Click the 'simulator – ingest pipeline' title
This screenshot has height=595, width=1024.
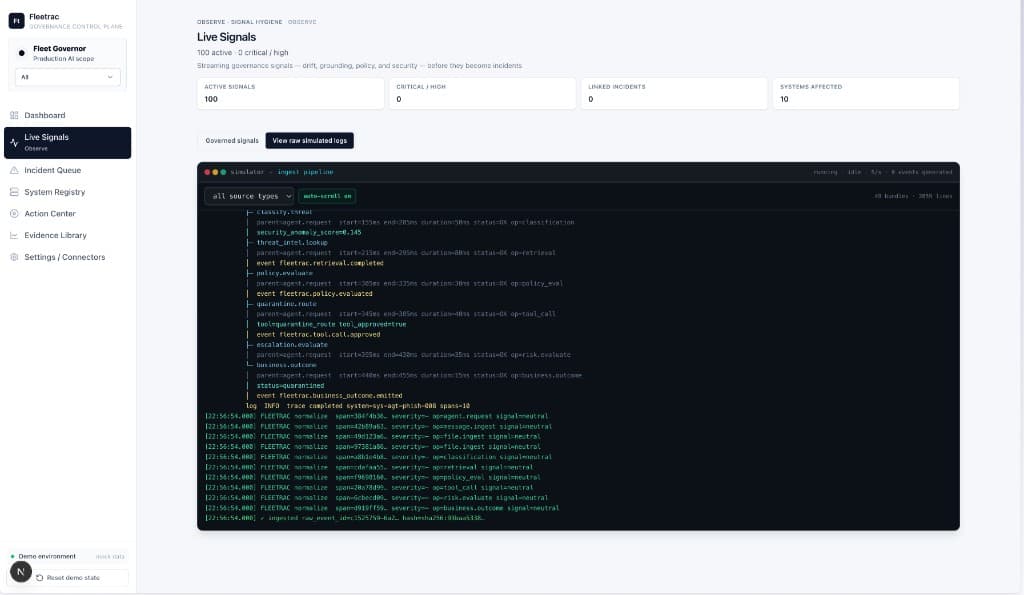pyautogui.click(x=281, y=172)
